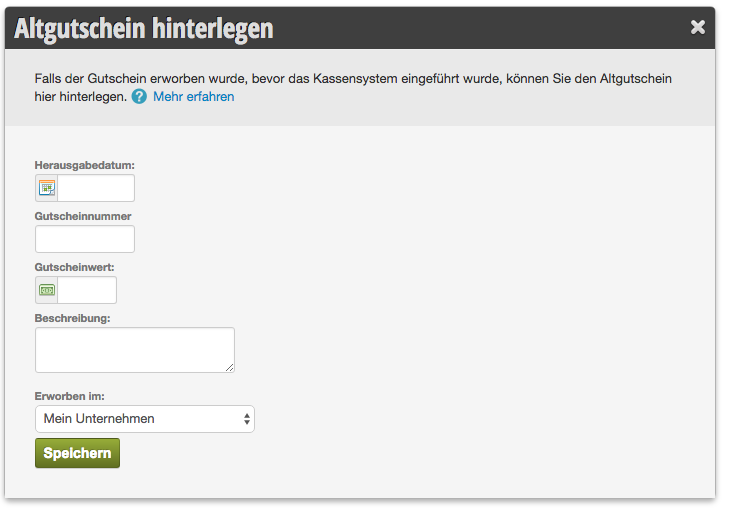This screenshot has width=730, height=512.
Task: Click the Beschreibung textarea resize grip
Action: click(x=230, y=368)
